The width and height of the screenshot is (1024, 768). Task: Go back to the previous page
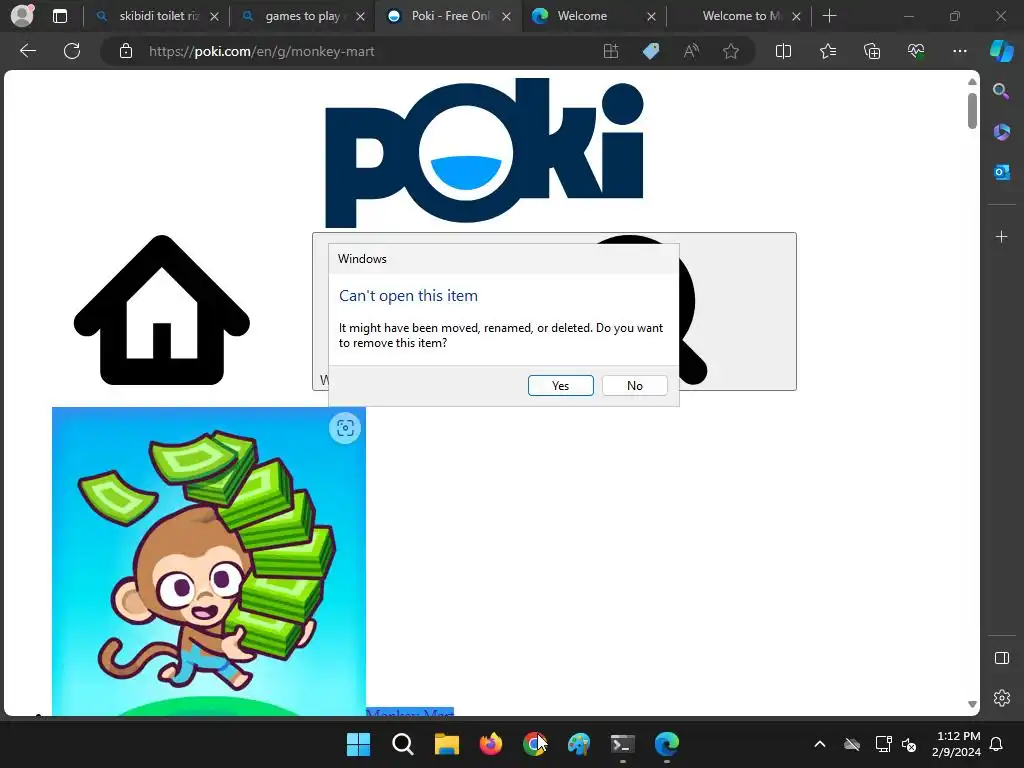[27, 51]
